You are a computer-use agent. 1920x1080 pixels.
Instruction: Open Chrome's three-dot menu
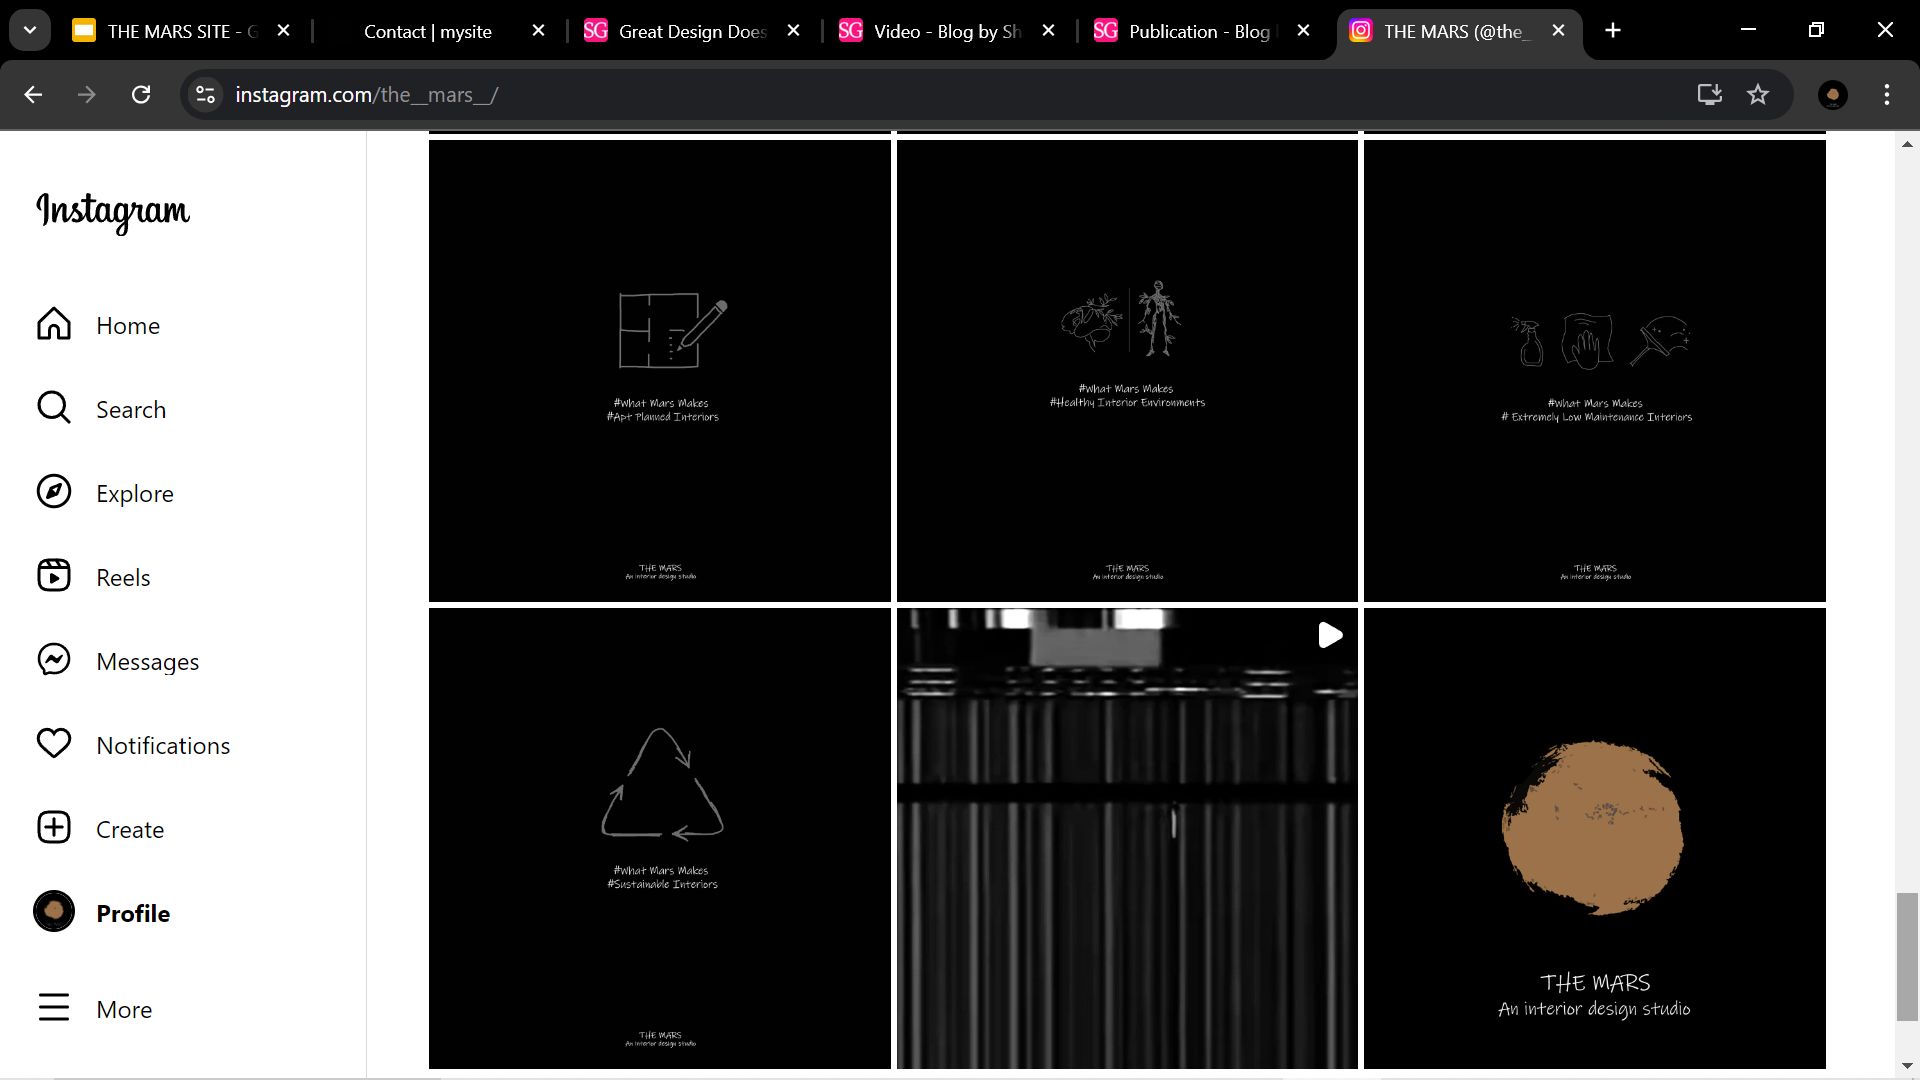[x=1886, y=95]
